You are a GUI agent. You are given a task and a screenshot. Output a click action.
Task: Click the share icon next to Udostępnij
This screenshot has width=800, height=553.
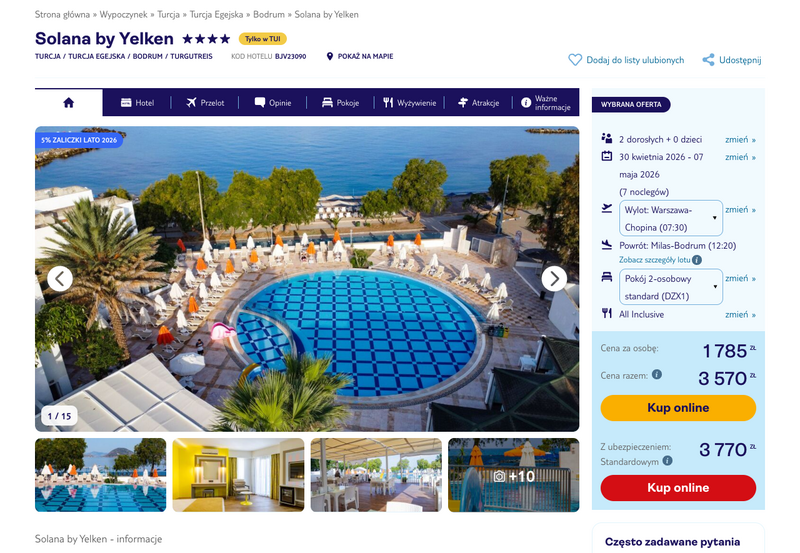click(x=708, y=60)
